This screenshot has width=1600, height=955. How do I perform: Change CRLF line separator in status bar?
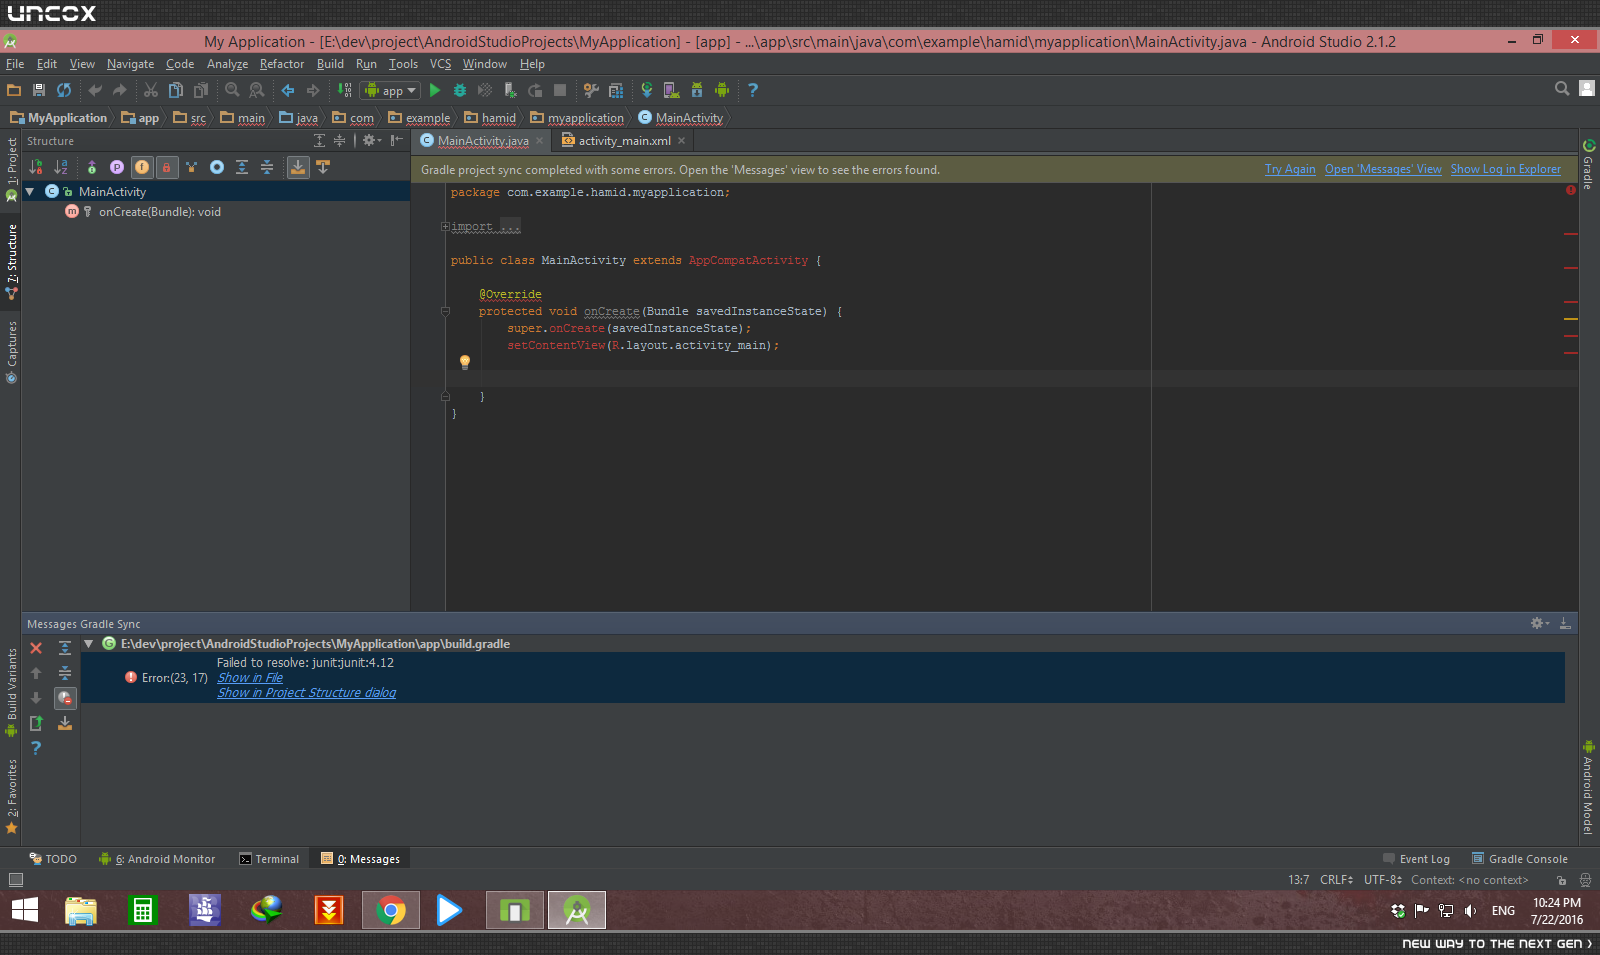click(1336, 880)
